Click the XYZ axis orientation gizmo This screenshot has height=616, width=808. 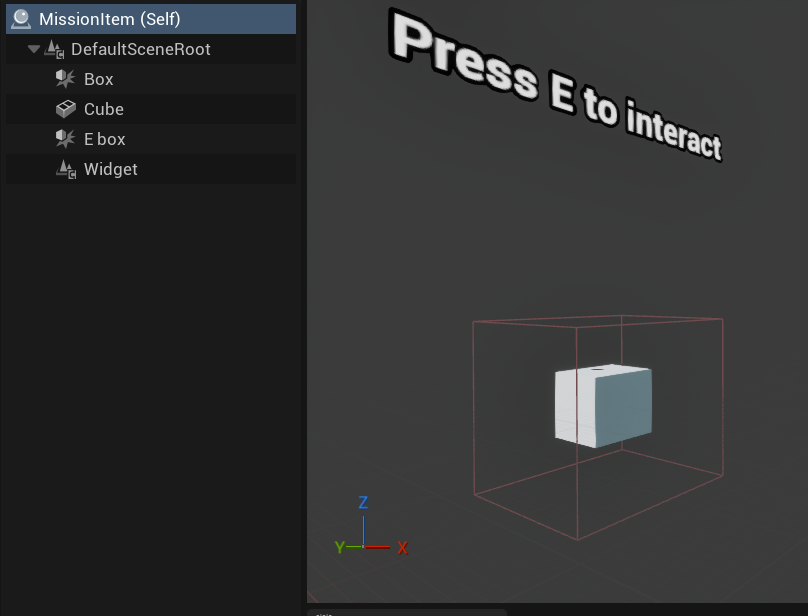371,526
